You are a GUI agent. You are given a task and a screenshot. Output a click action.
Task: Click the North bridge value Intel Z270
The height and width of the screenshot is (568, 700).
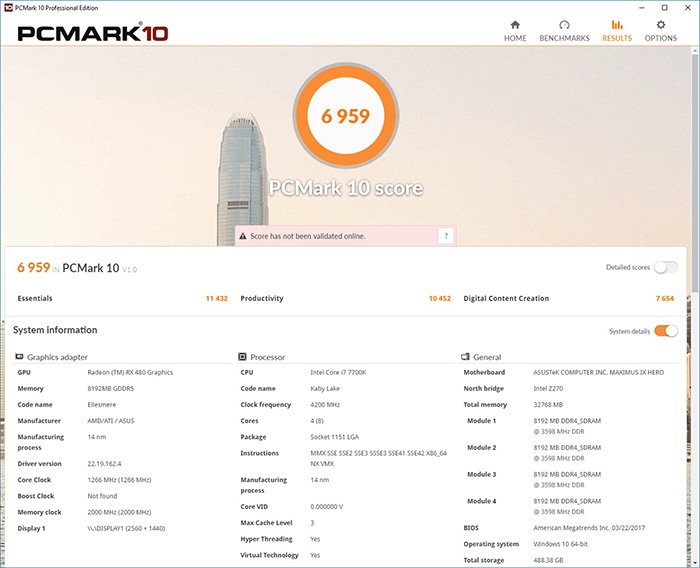coord(548,388)
